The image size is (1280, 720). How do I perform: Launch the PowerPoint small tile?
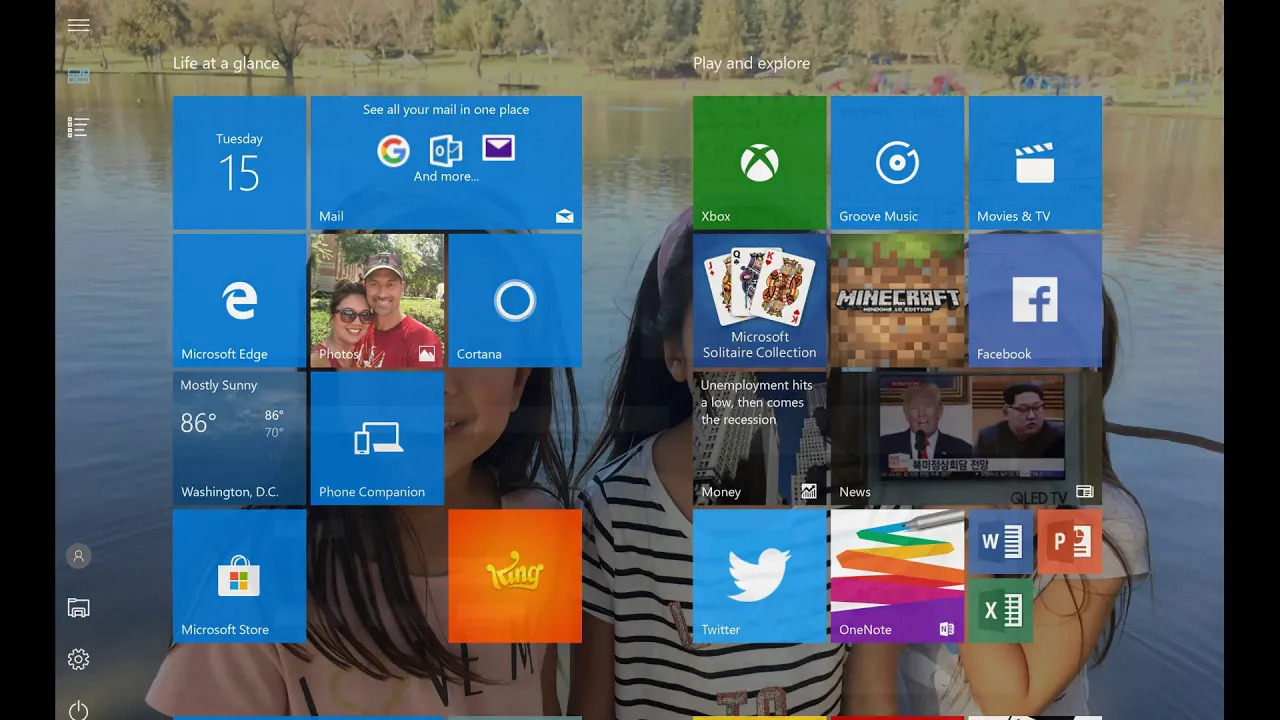(x=1070, y=542)
